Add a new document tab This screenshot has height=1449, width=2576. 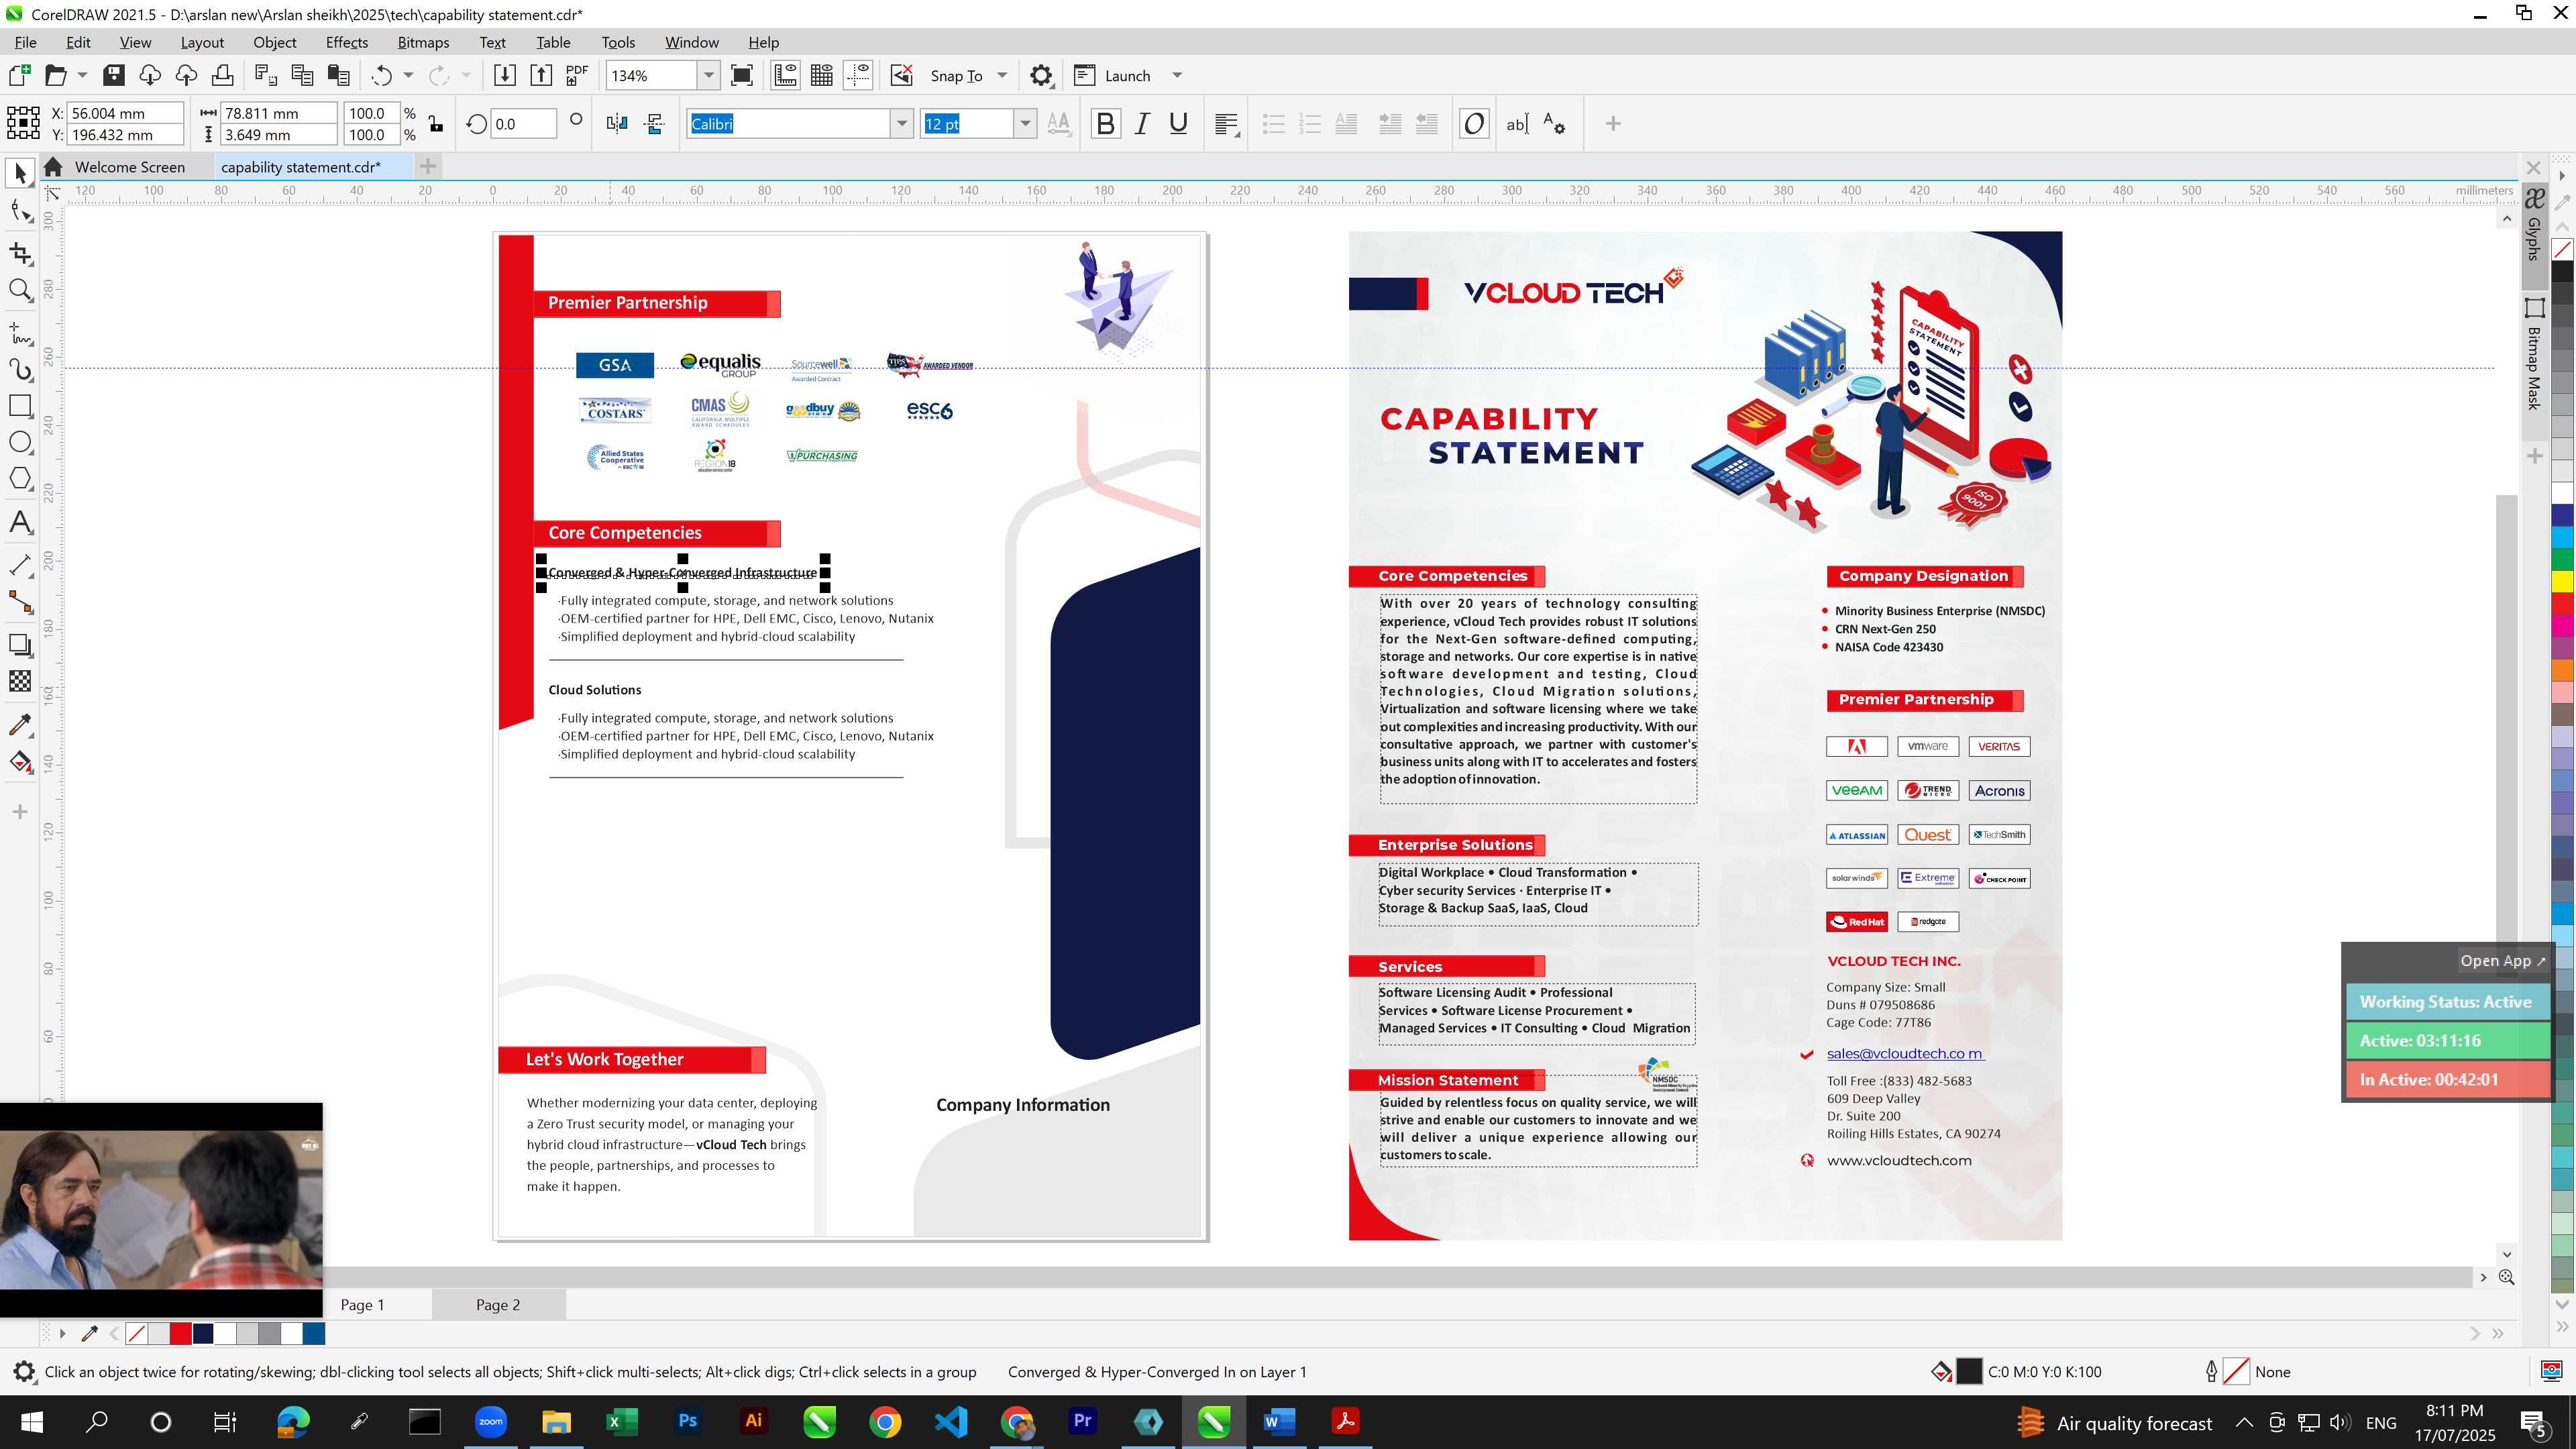click(428, 166)
